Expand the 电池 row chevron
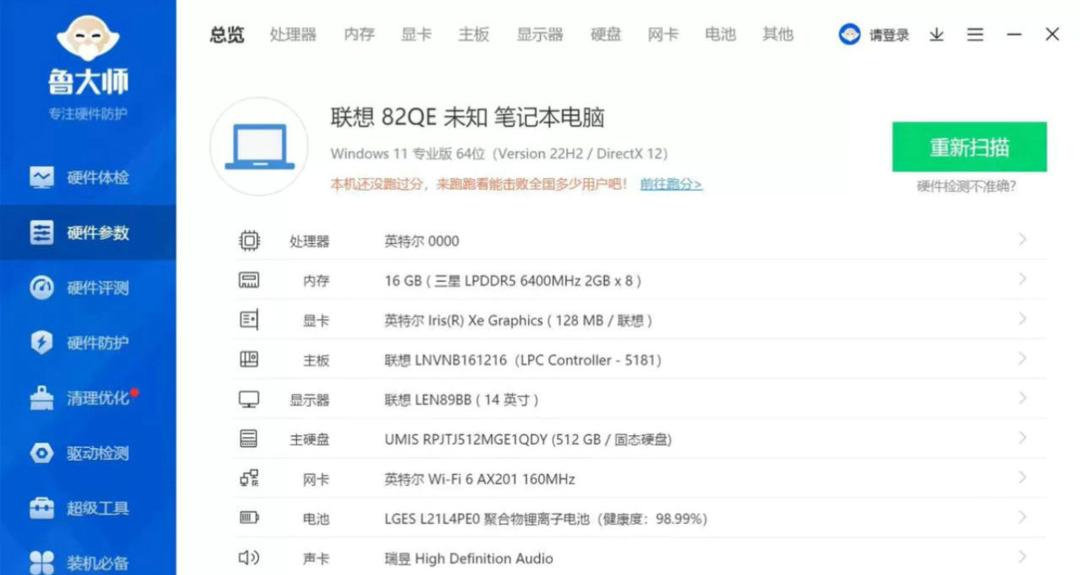Image resolution: width=1080 pixels, height=575 pixels. click(1022, 516)
